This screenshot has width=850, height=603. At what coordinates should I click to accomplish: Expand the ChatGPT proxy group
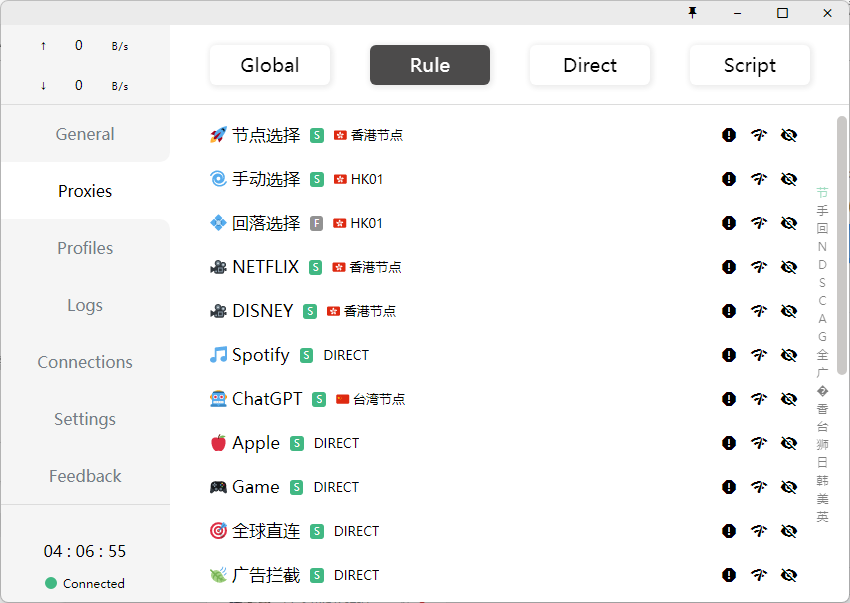267,399
